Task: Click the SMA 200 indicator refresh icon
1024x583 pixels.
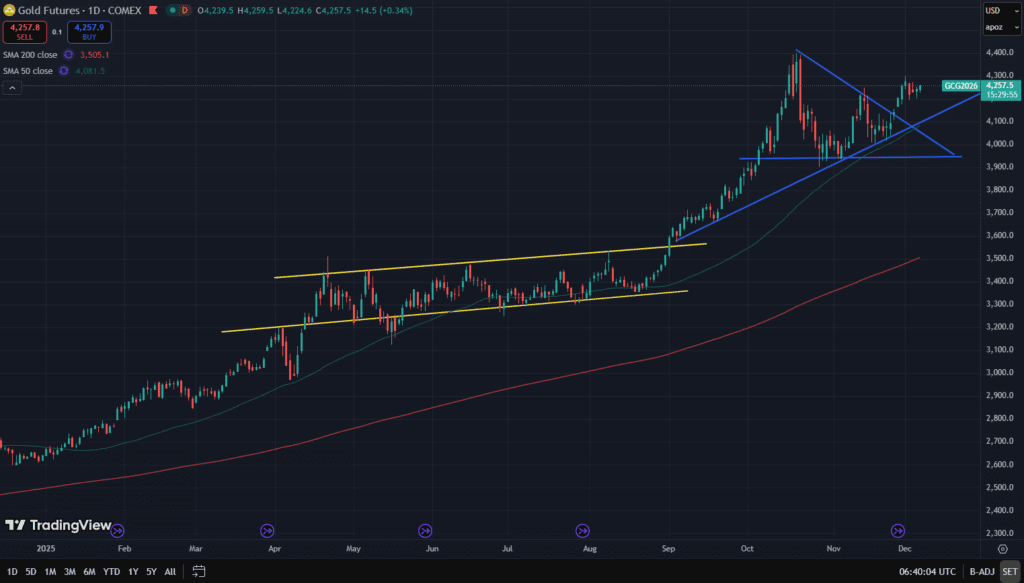Action: pos(69,55)
